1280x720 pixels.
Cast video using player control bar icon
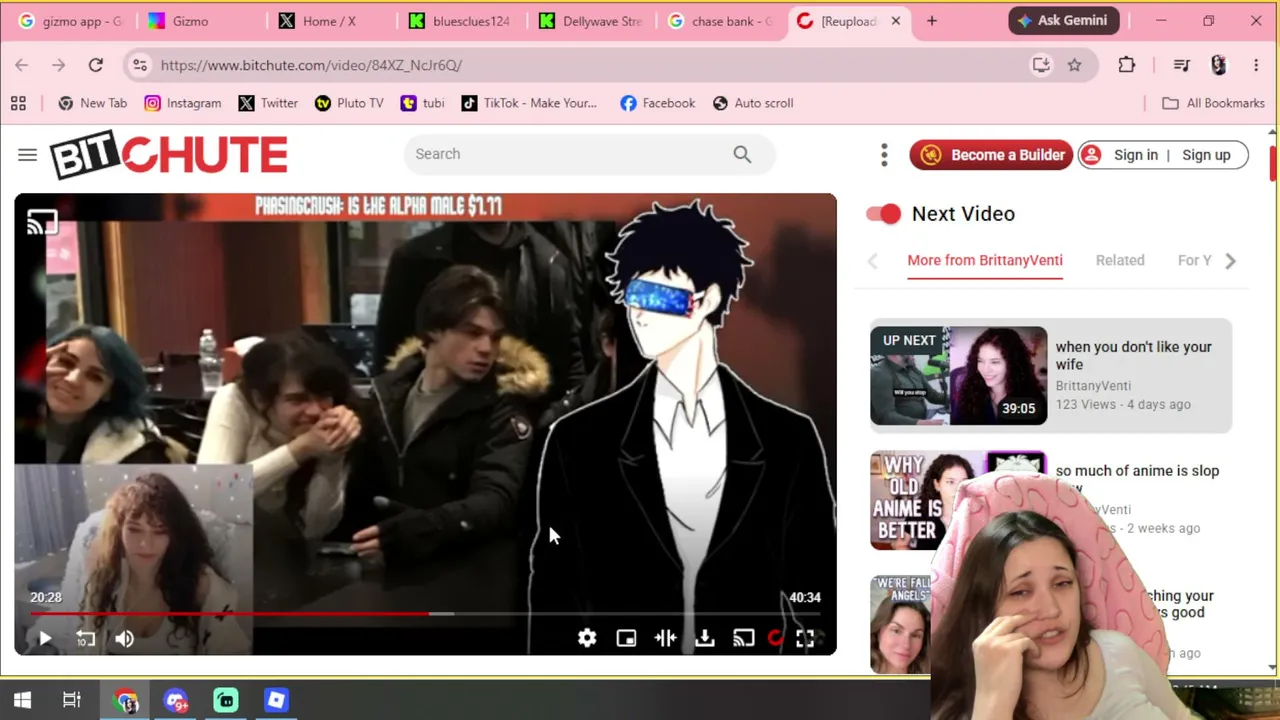click(743, 638)
